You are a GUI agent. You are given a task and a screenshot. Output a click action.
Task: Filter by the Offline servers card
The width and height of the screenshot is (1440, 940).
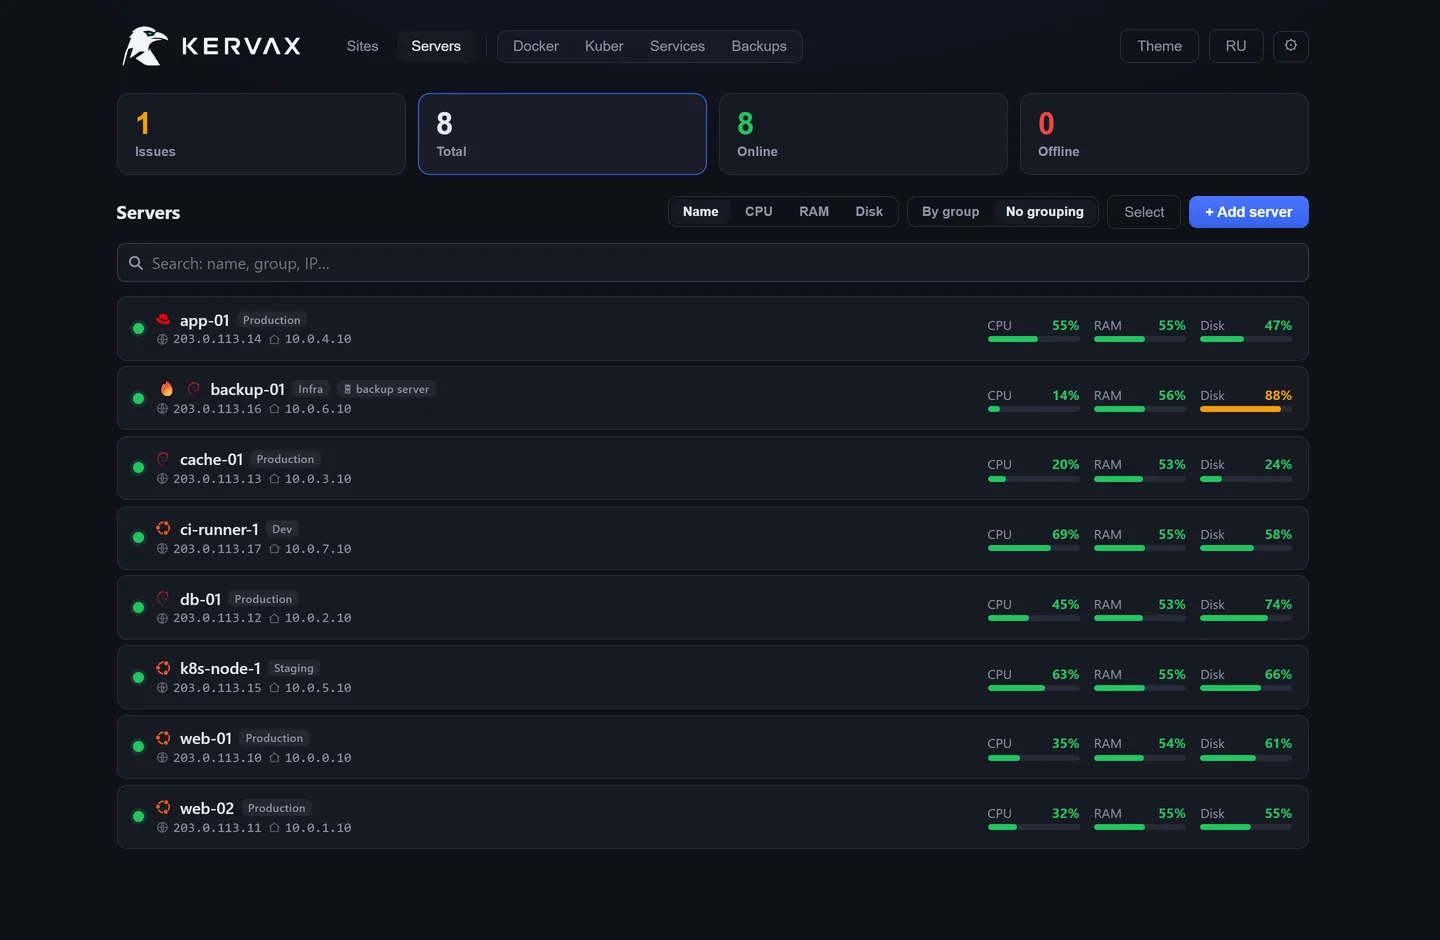click(x=1164, y=134)
